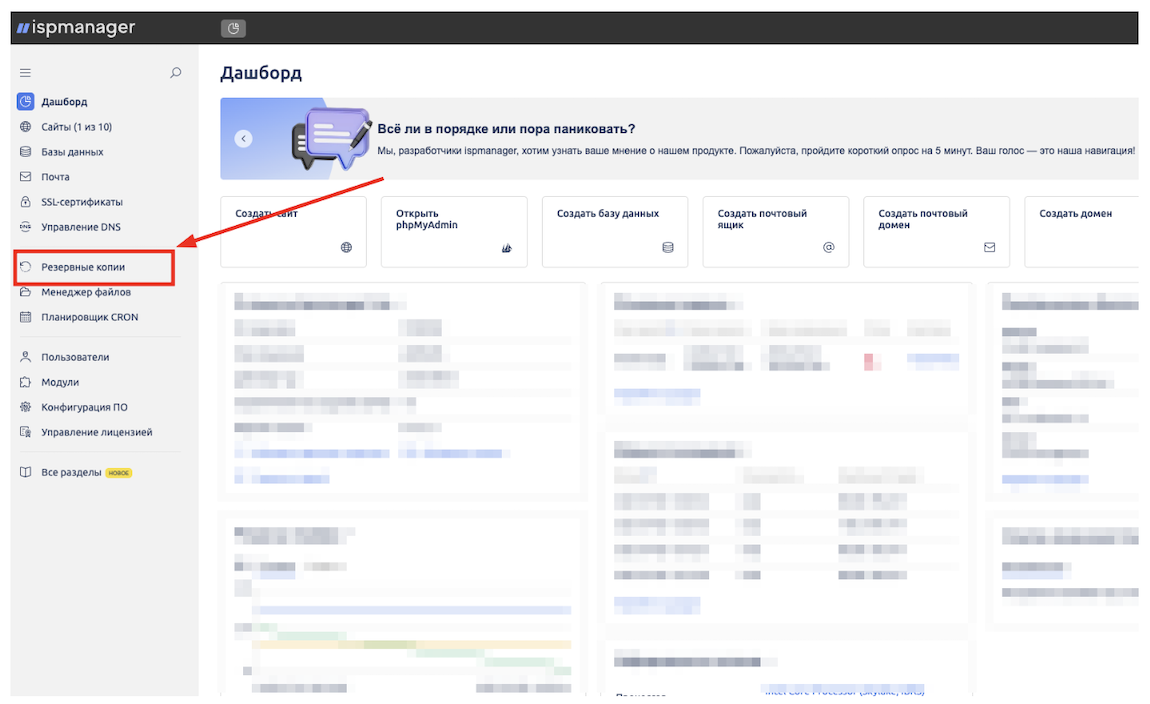Click the Создать домен card

click(1080, 231)
